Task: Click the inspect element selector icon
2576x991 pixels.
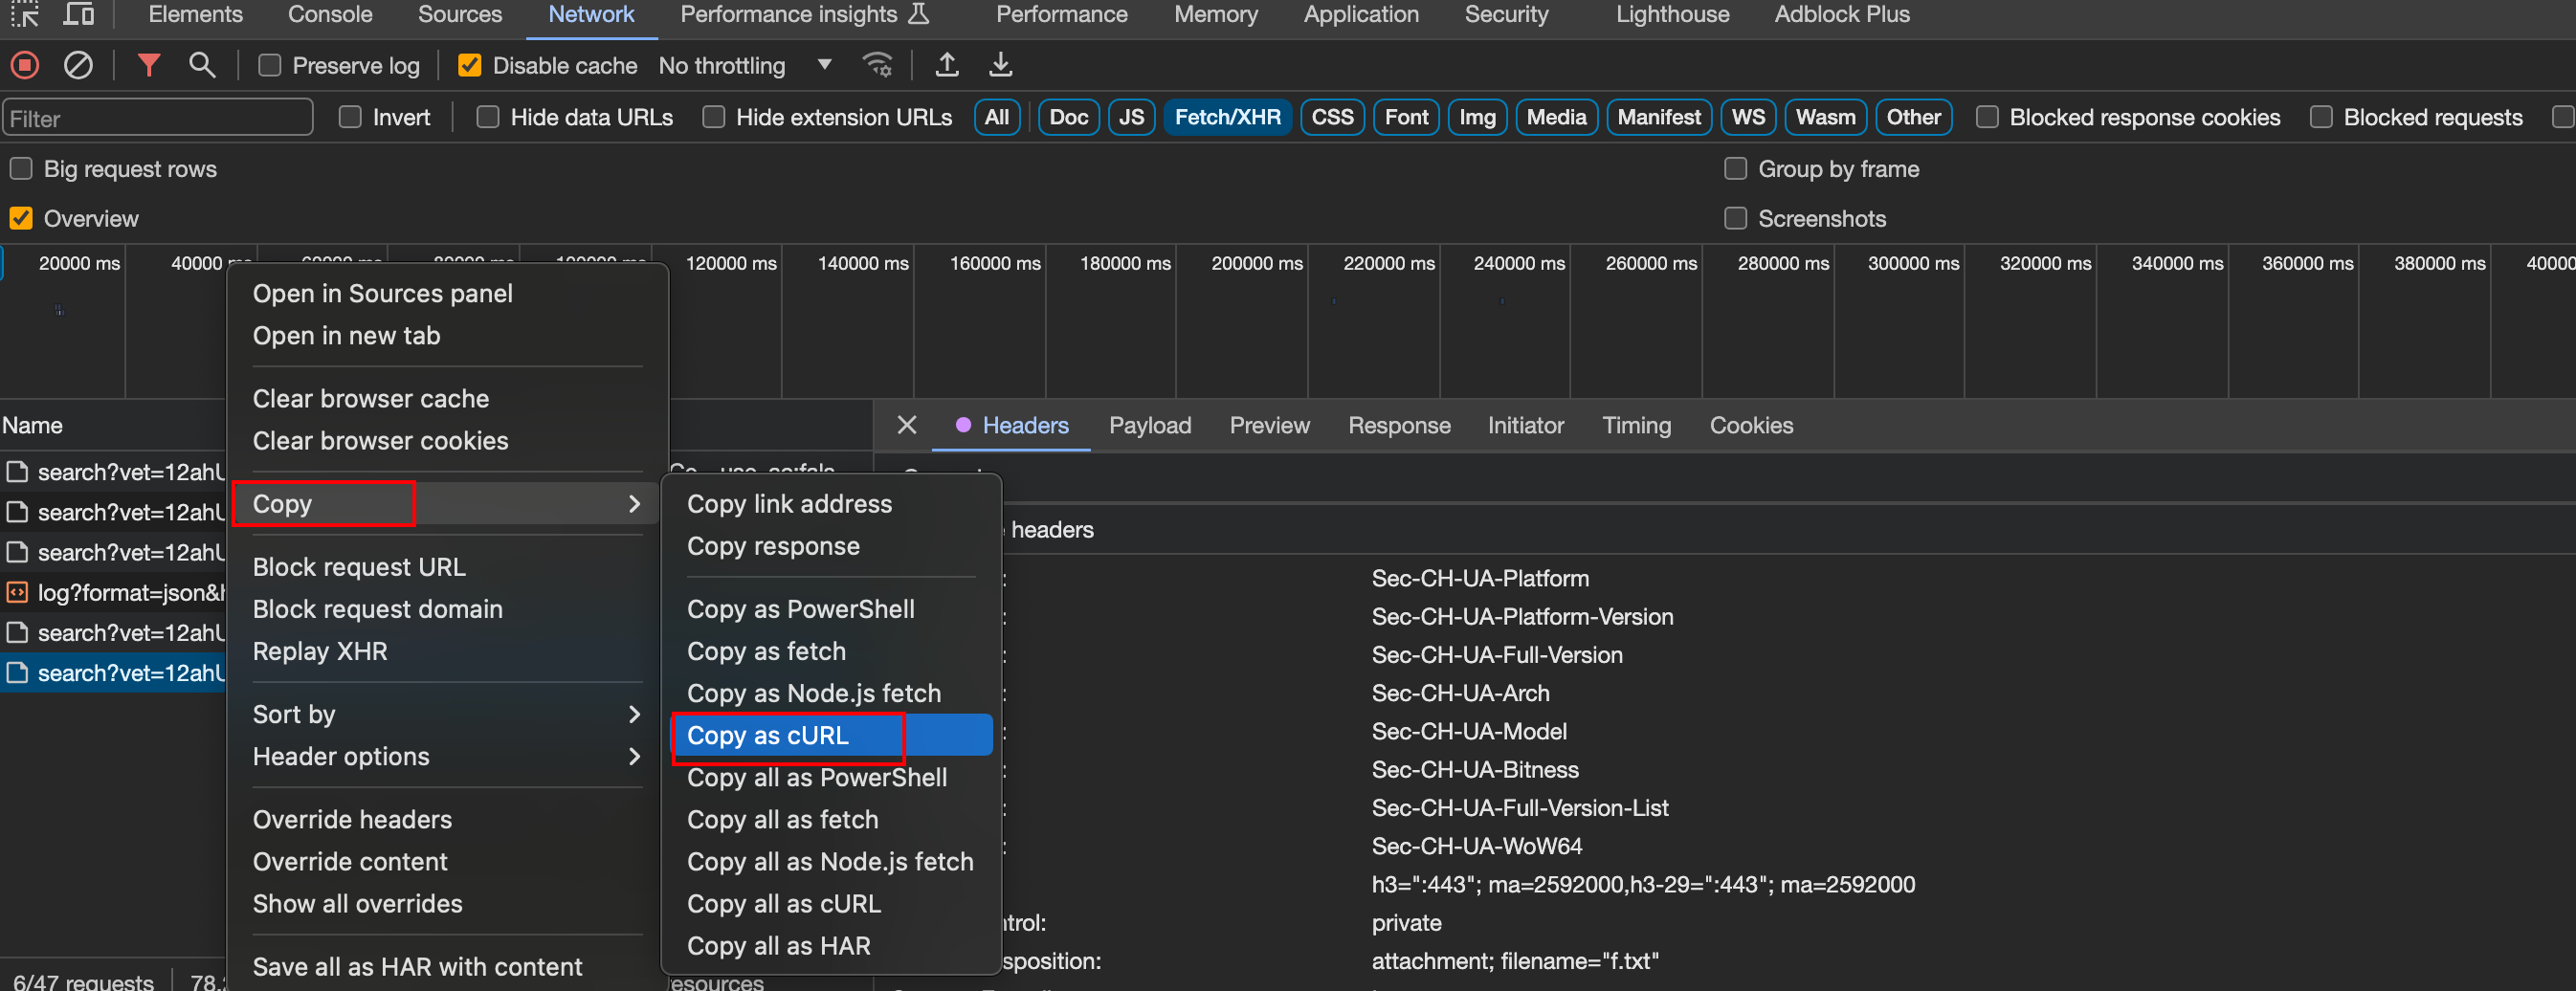Action: pos(24,14)
